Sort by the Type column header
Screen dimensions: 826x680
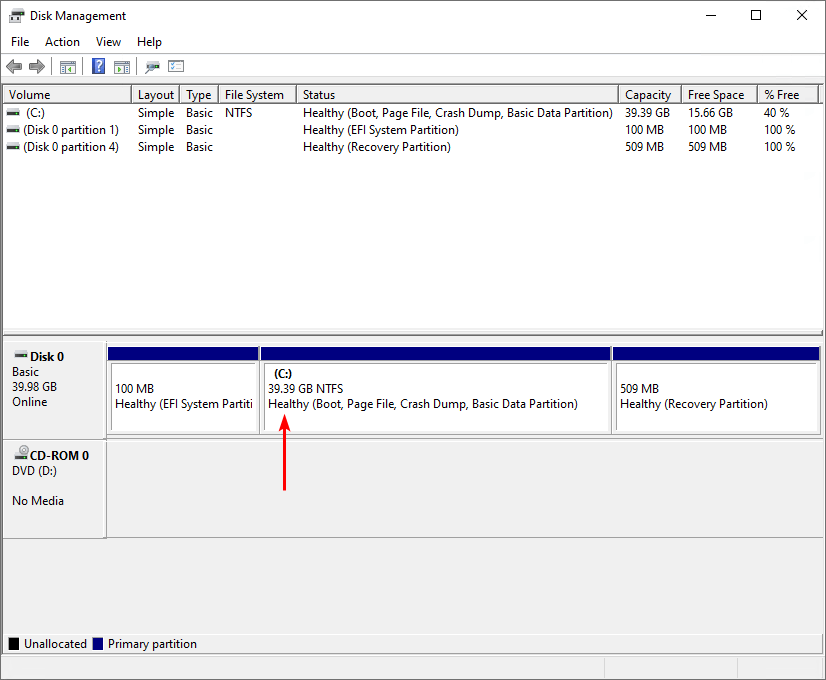point(199,95)
